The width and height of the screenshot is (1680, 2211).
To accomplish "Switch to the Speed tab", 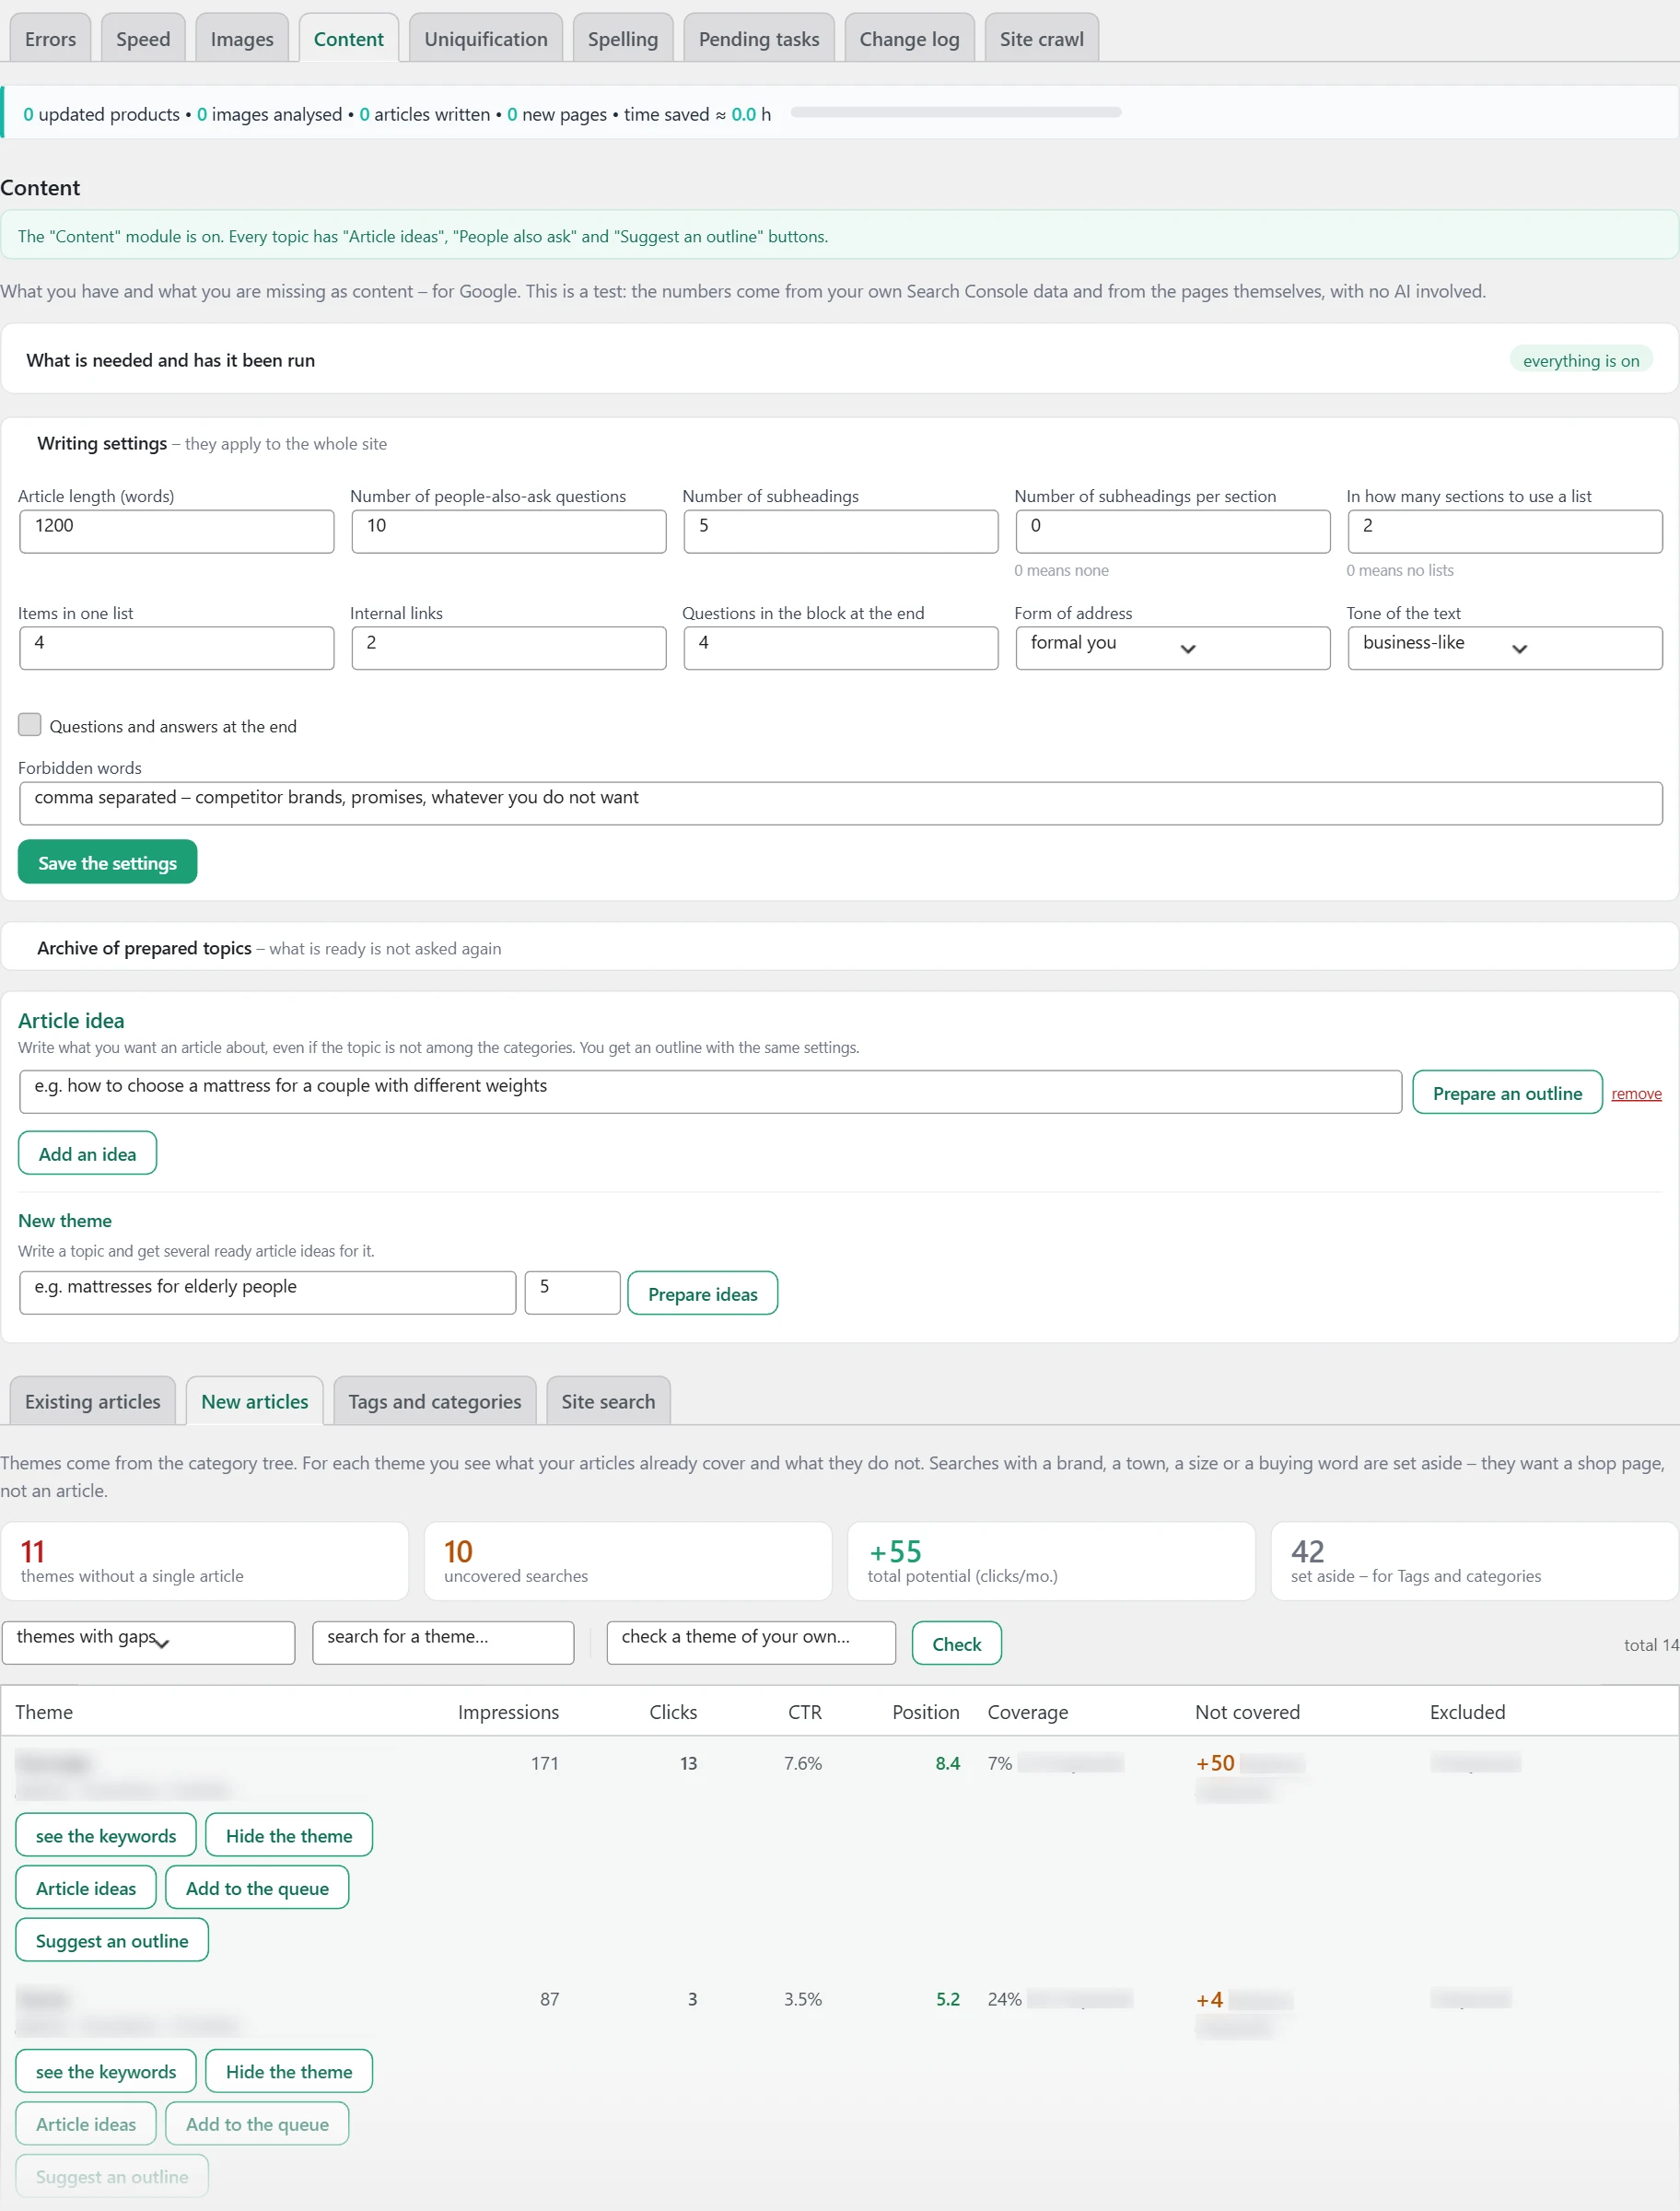I will tap(143, 38).
